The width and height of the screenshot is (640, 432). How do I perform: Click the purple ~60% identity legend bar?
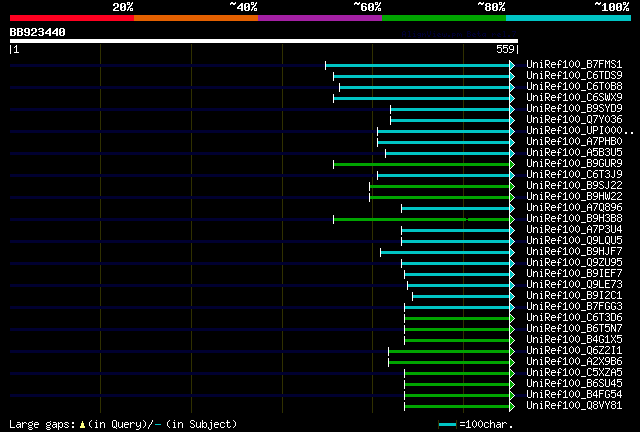320,18
